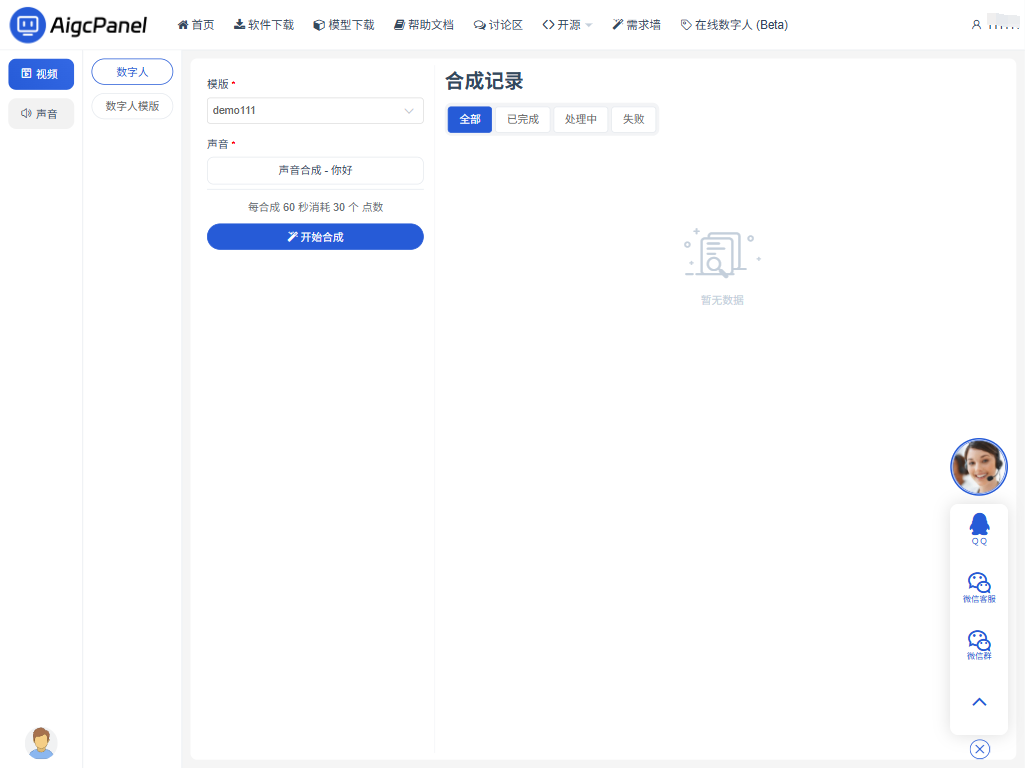Click the 微信客服 WeChat support icon
Viewport: 1025px width, 768px height.
click(x=979, y=587)
